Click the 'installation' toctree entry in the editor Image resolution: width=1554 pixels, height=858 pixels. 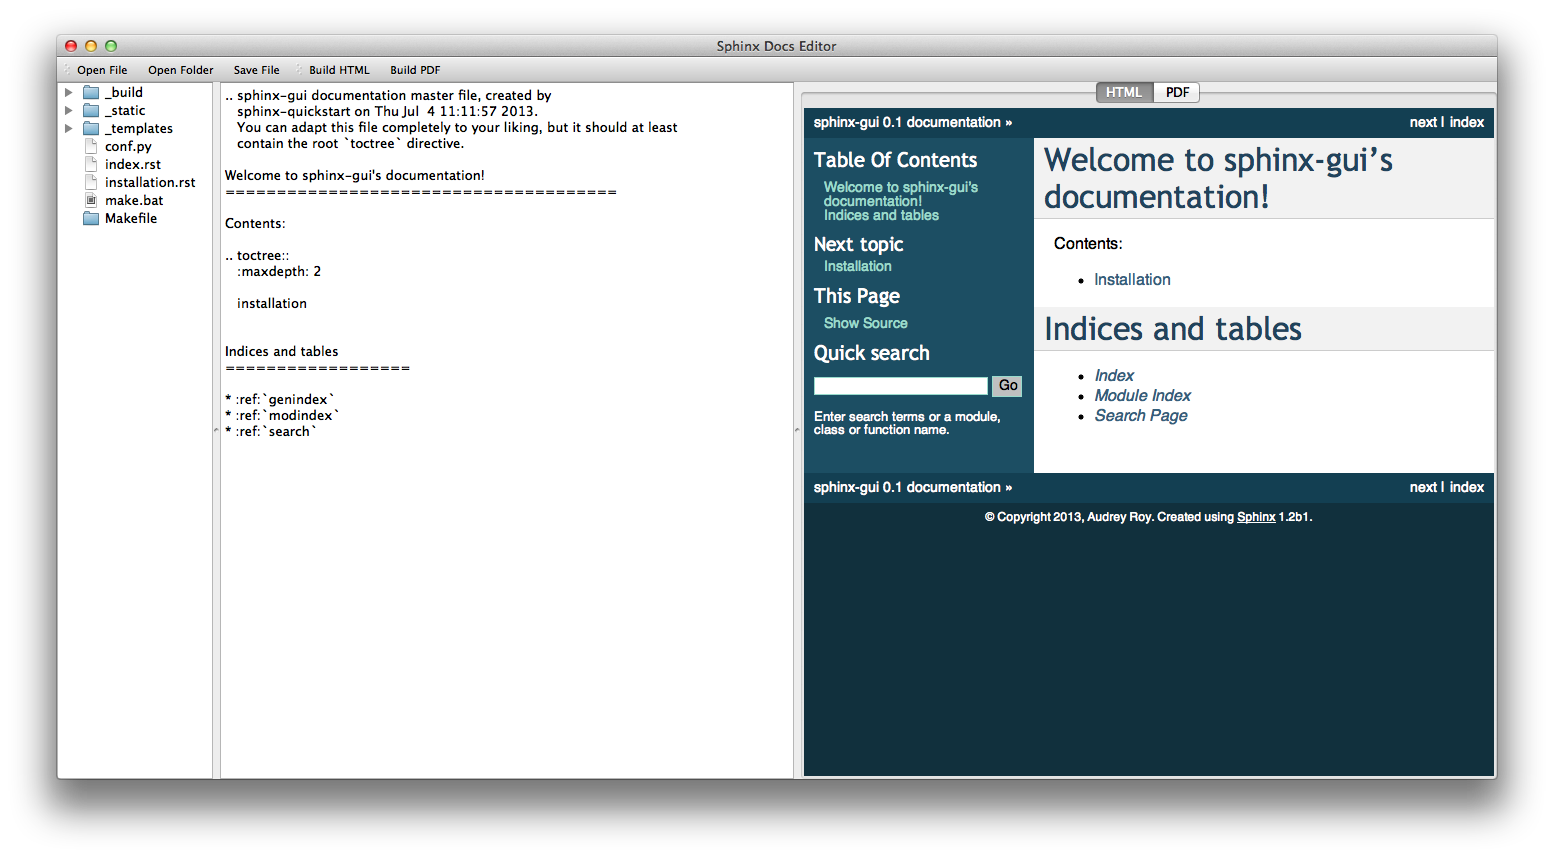pos(272,304)
